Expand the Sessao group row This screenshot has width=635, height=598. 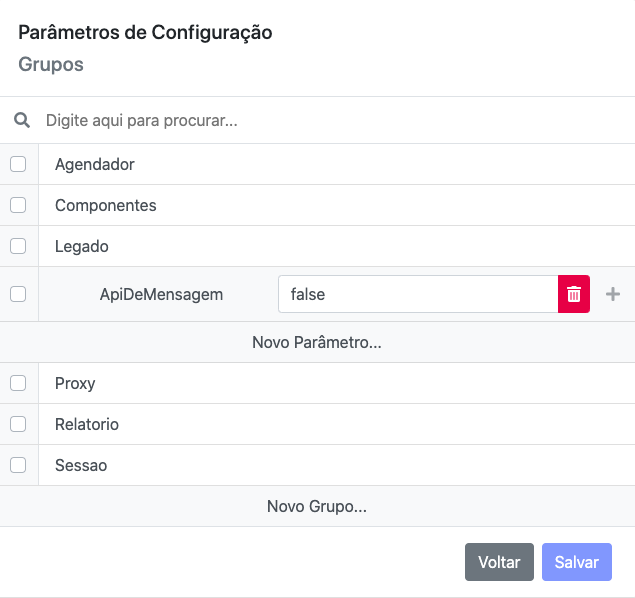click(81, 465)
